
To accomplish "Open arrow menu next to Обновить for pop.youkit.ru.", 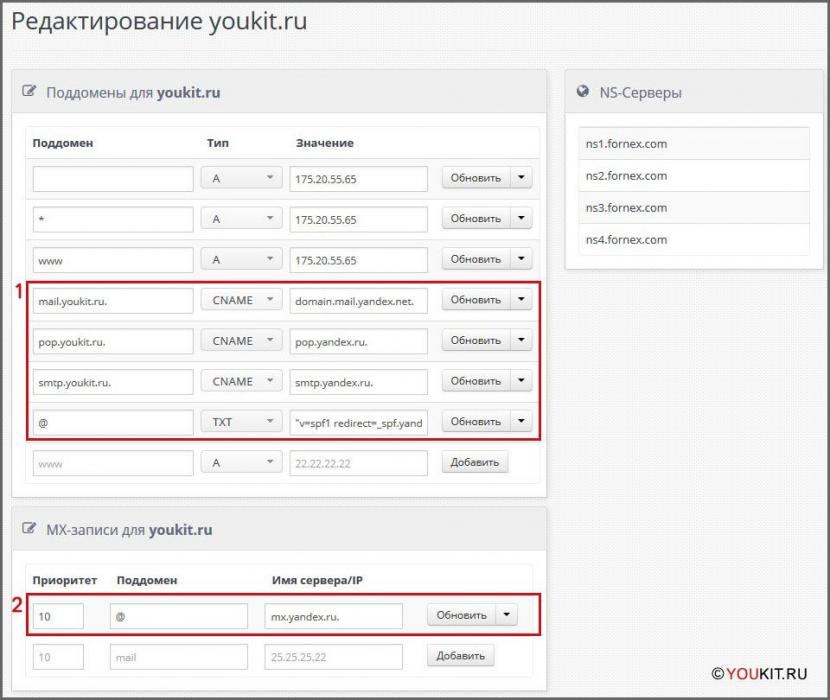I will coord(521,341).
